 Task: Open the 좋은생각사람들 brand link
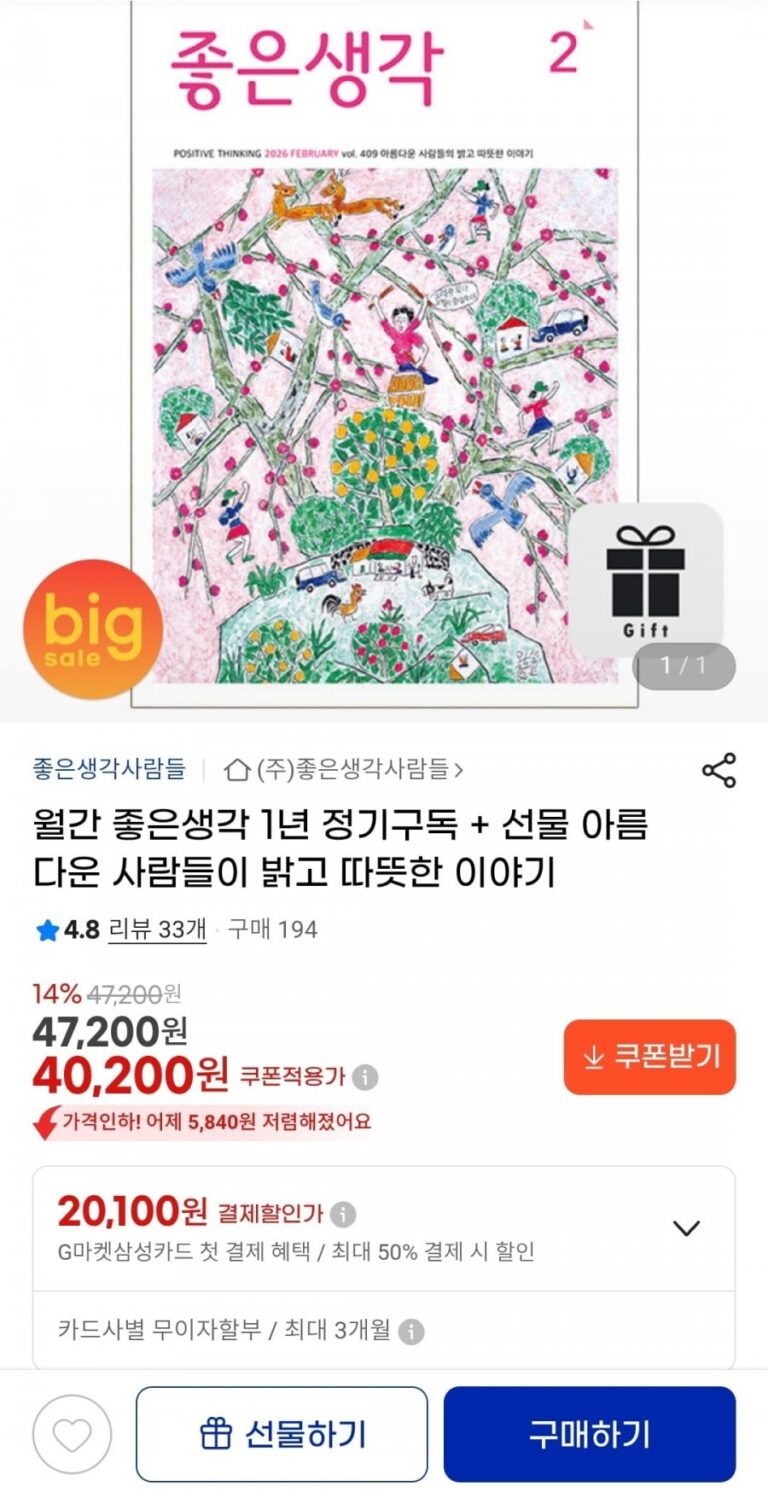tap(109, 769)
